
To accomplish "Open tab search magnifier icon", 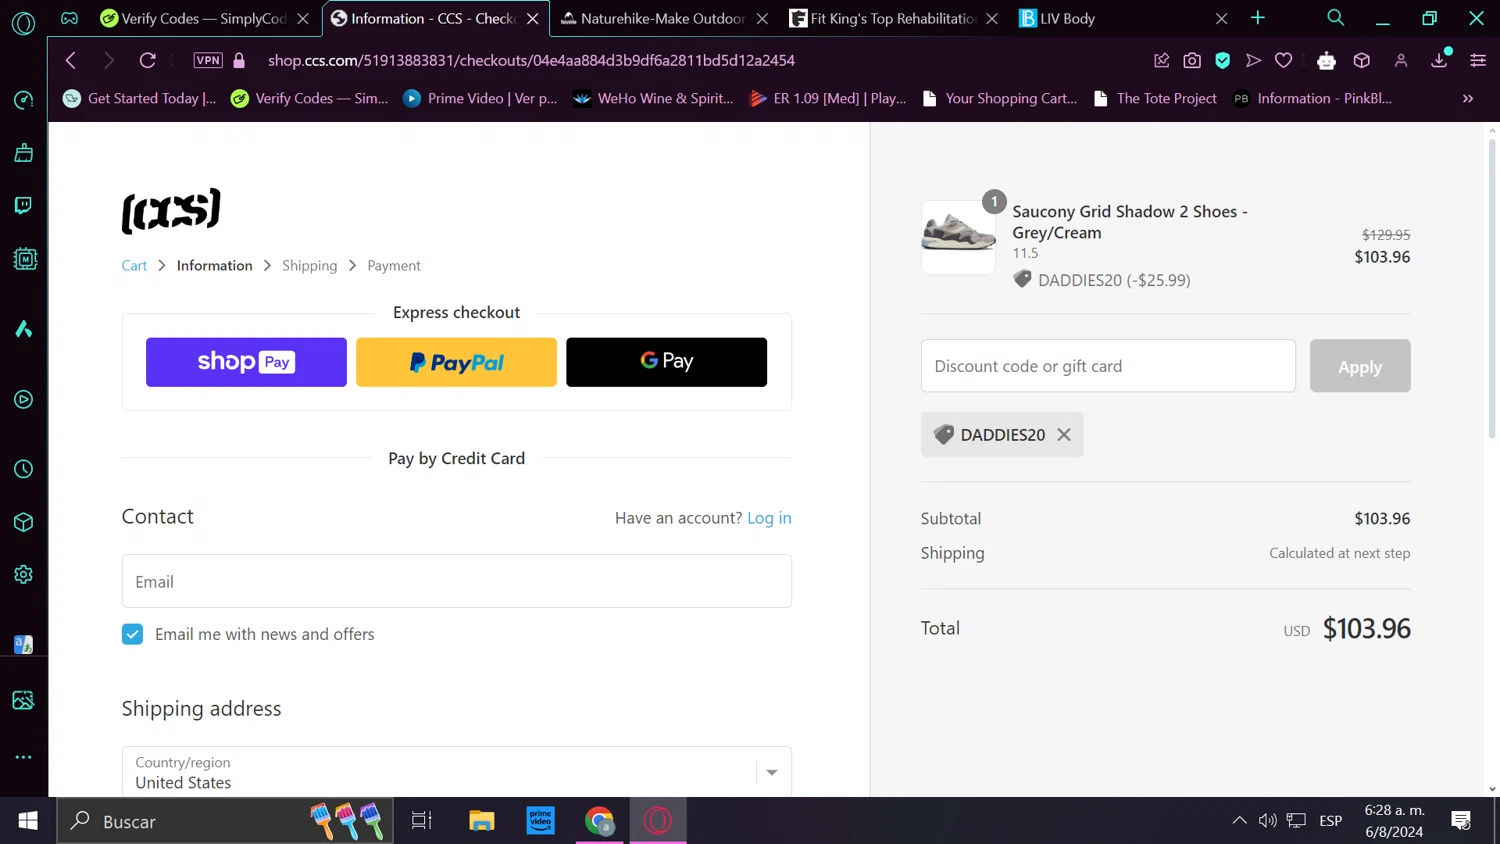I will [x=1335, y=18].
